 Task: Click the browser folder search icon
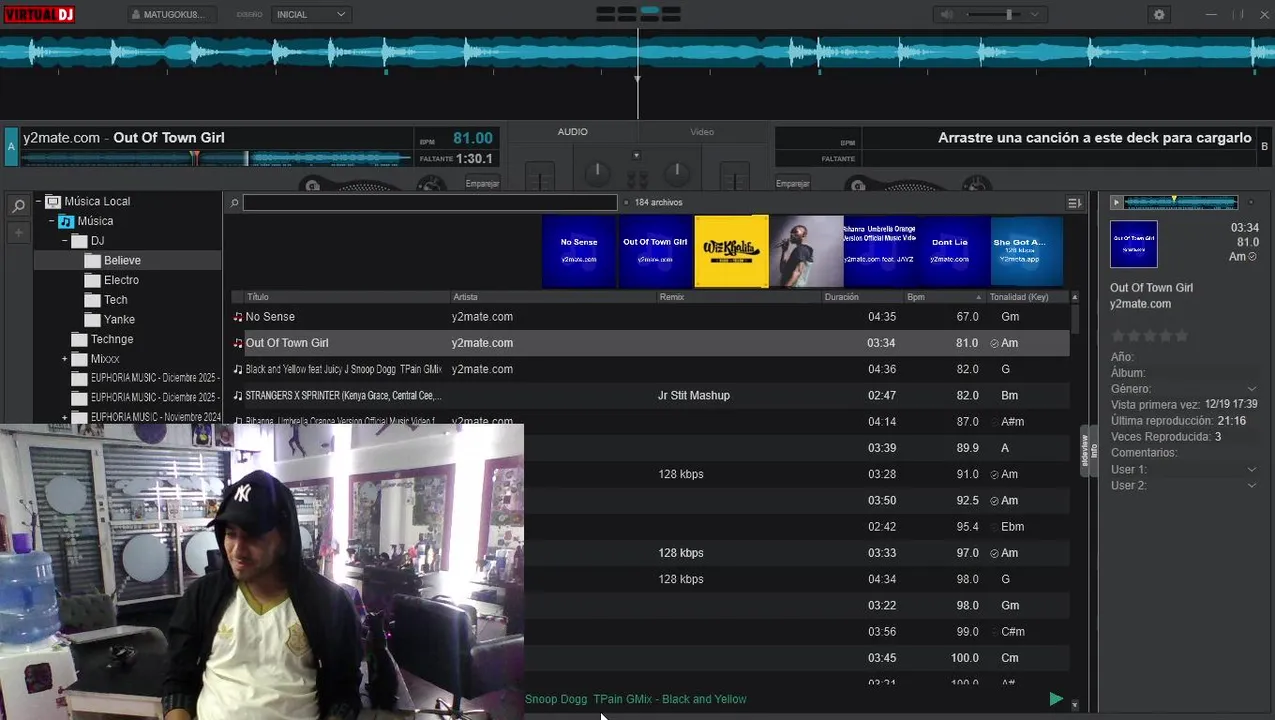(x=18, y=206)
